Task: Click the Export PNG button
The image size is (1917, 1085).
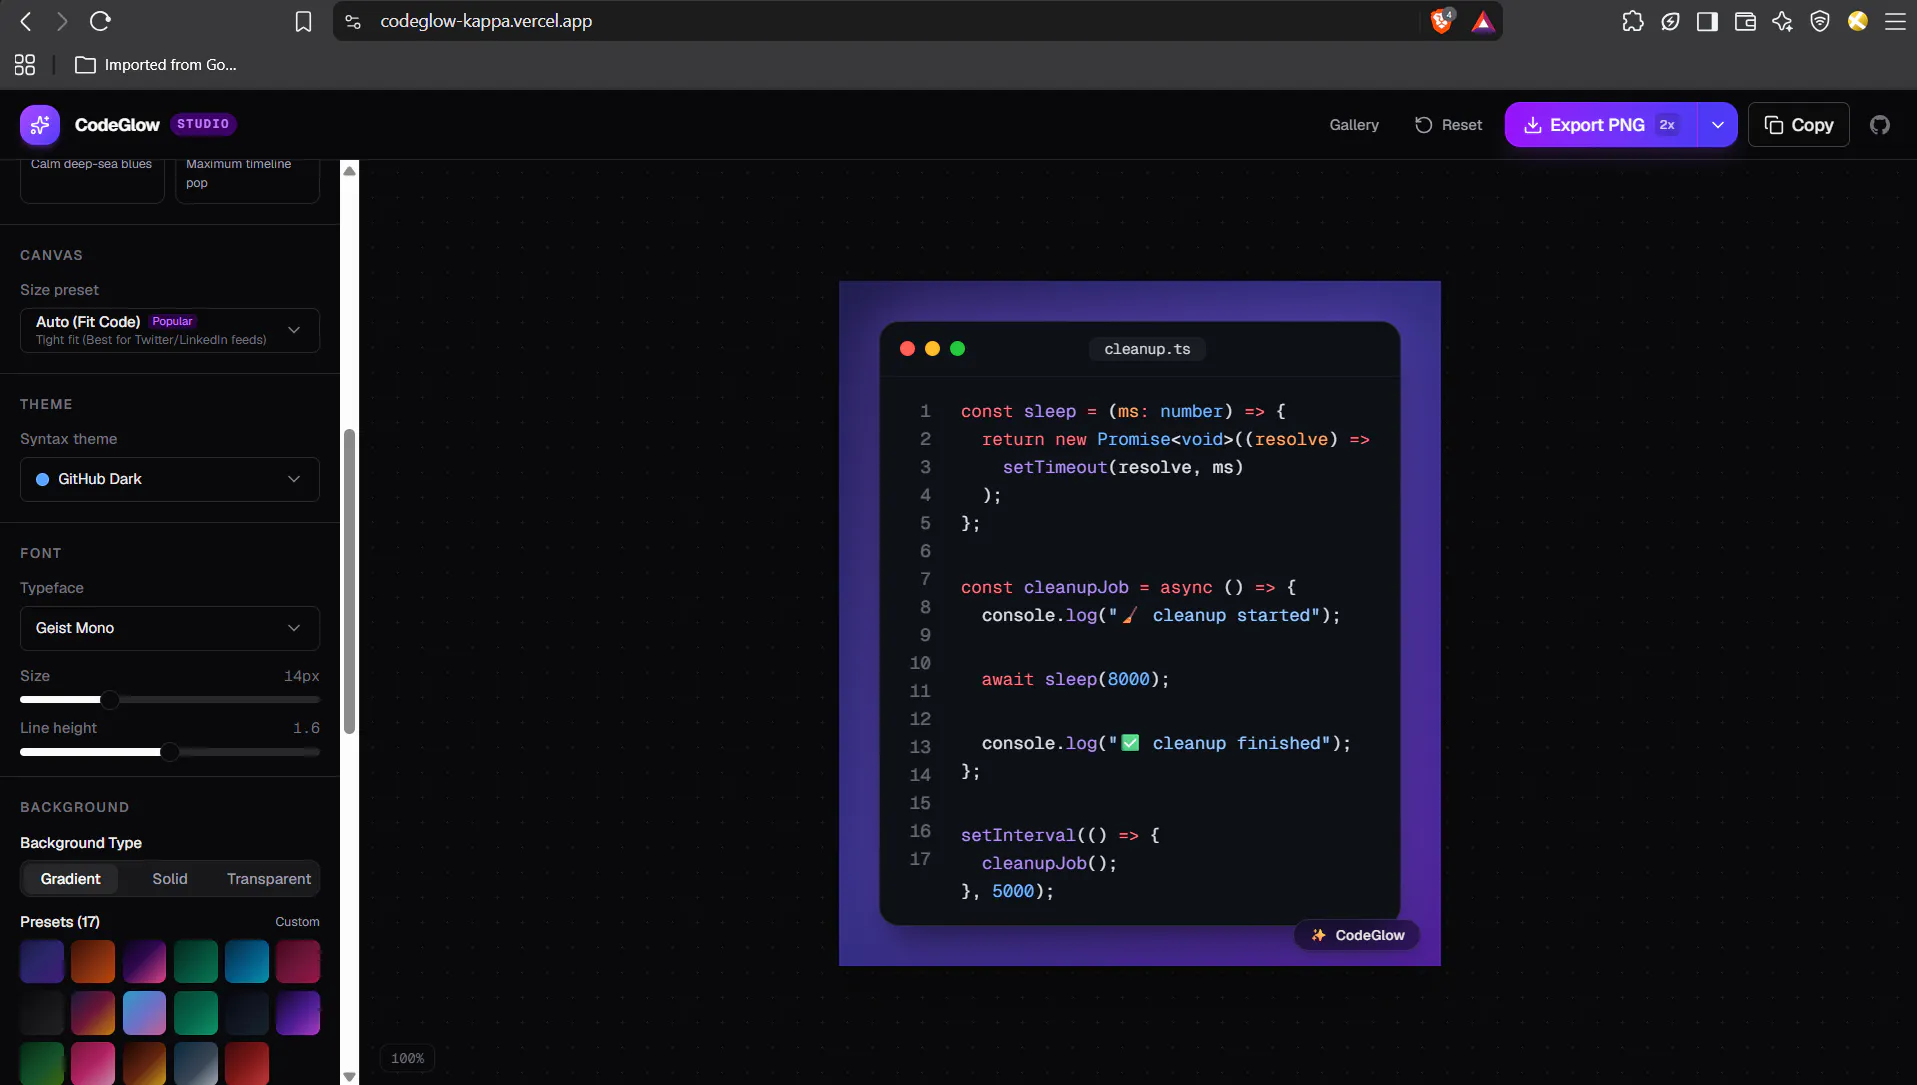Action: click(x=1600, y=125)
